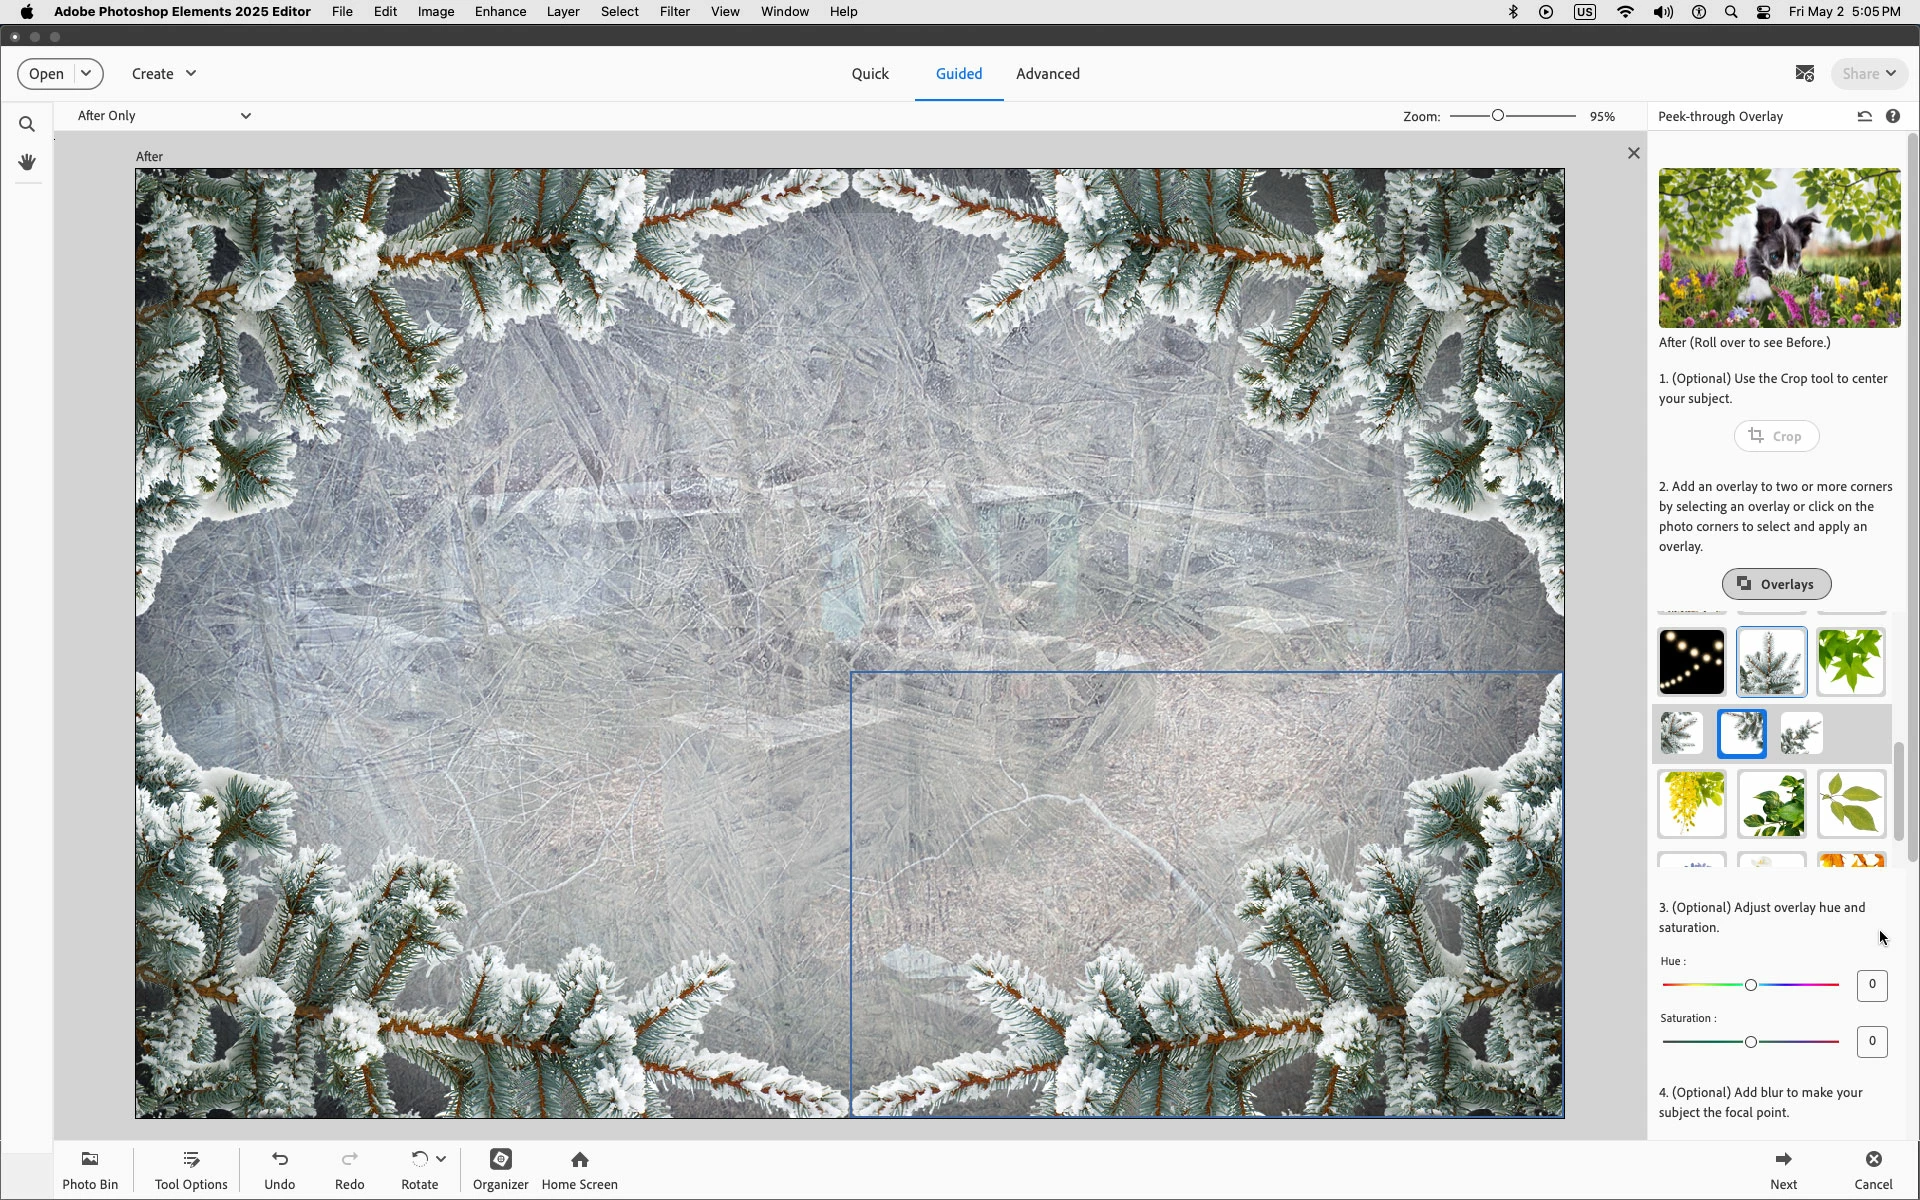Open the Create dropdown menu
The image size is (1920, 1200).
click(x=164, y=73)
